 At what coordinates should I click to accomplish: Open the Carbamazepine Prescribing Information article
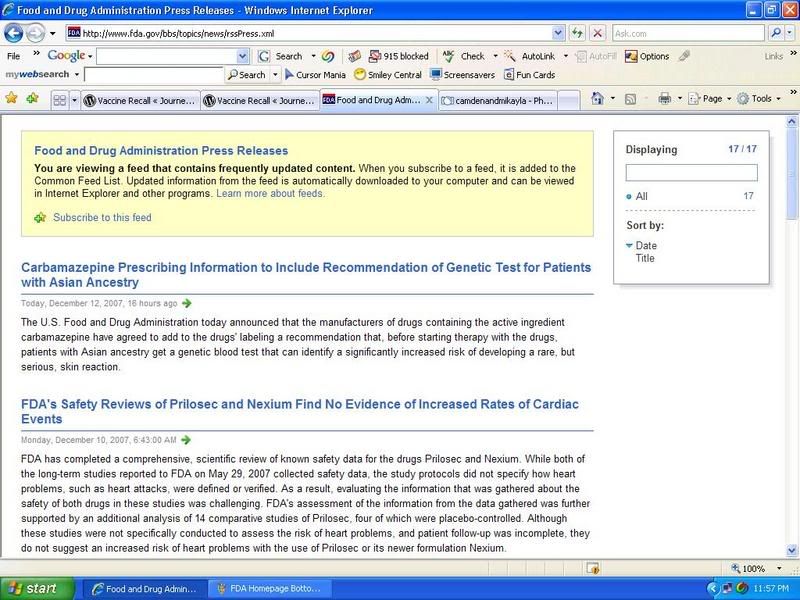(306, 274)
